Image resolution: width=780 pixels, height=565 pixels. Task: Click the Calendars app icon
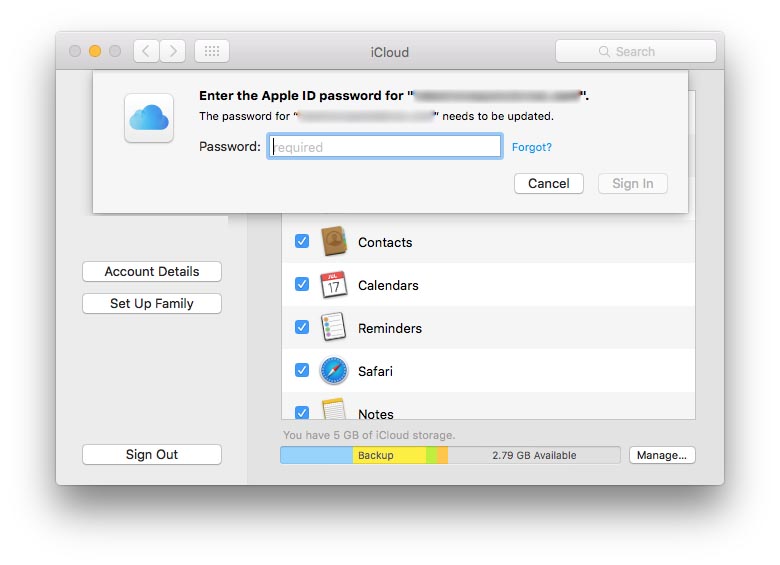(333, 284)
